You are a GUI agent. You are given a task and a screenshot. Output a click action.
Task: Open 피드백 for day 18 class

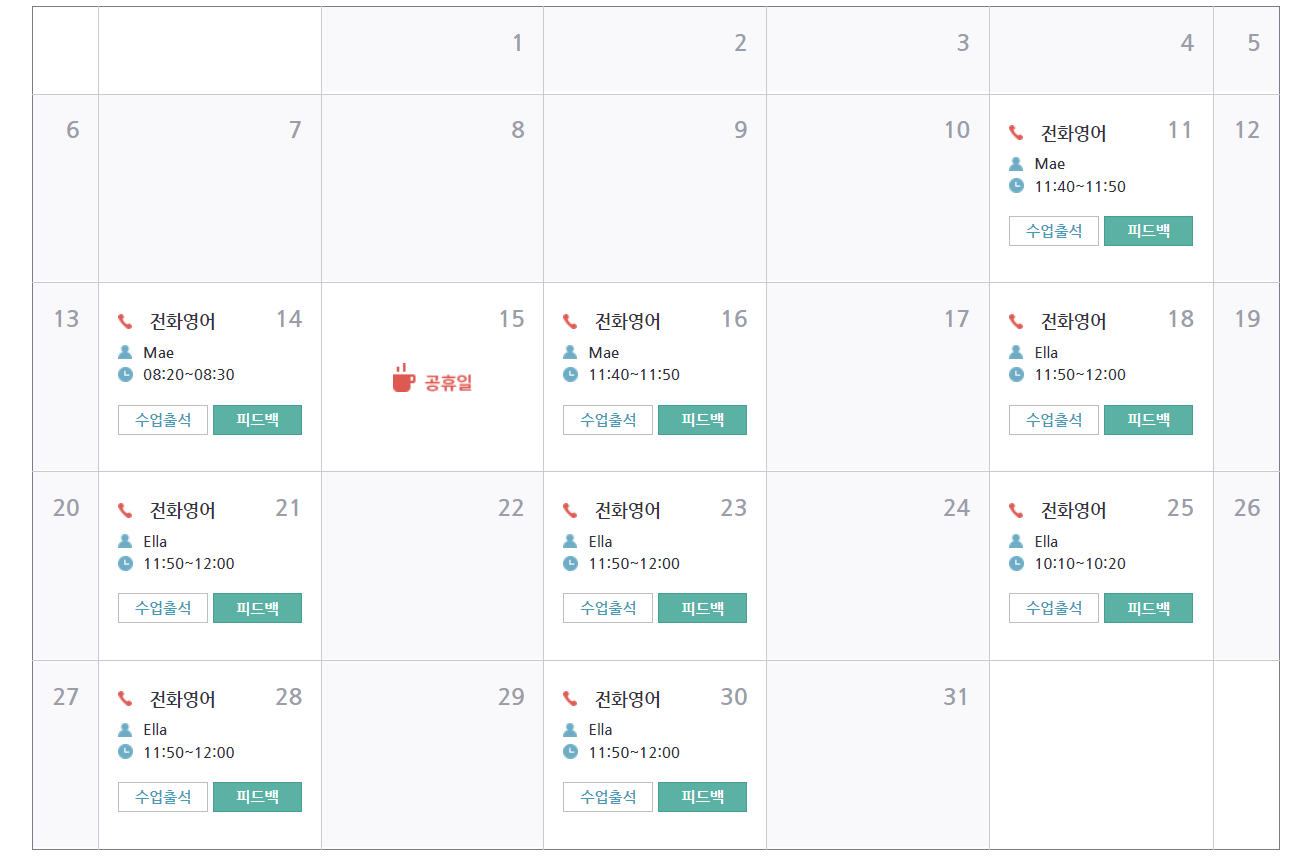[1148, 420]
